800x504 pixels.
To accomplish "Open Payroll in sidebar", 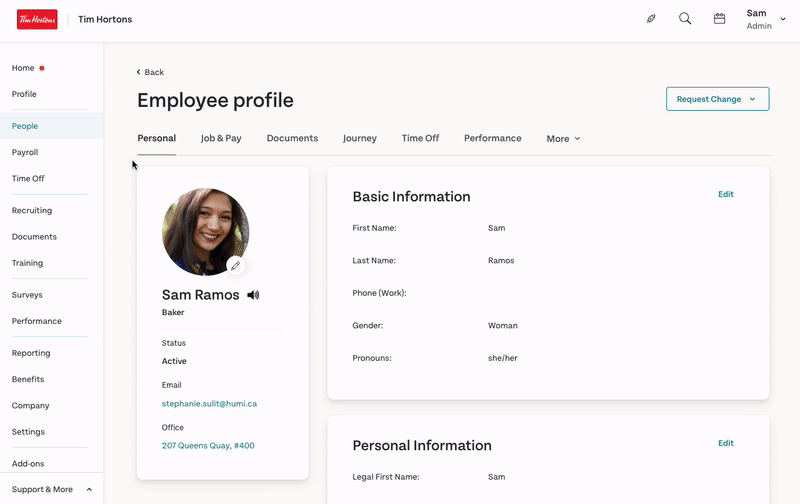I will tap(25, 152).
